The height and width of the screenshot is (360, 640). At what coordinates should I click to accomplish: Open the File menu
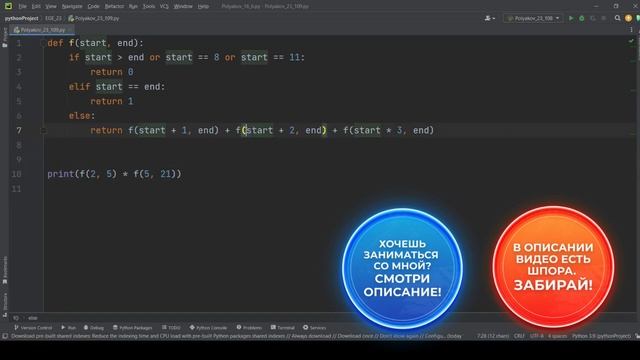click(22, 6)
